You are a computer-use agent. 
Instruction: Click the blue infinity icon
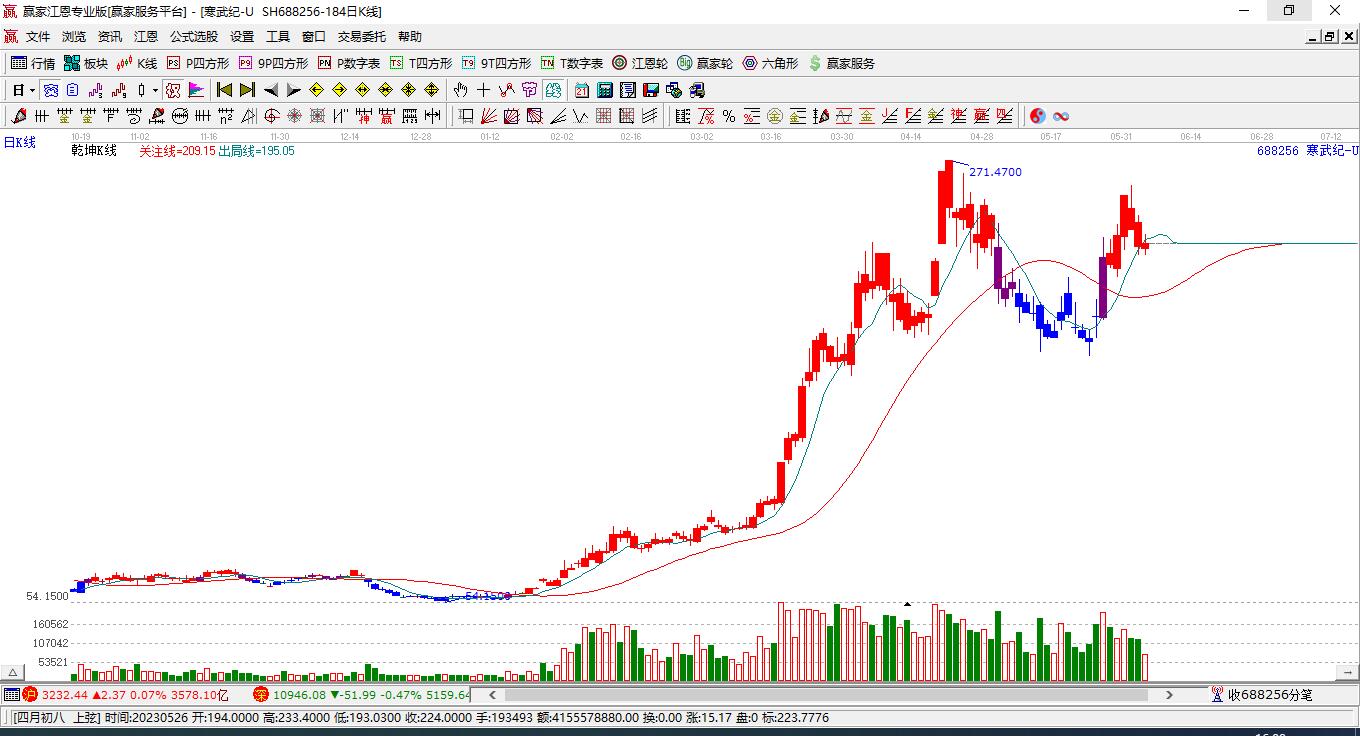(1061, 116)
